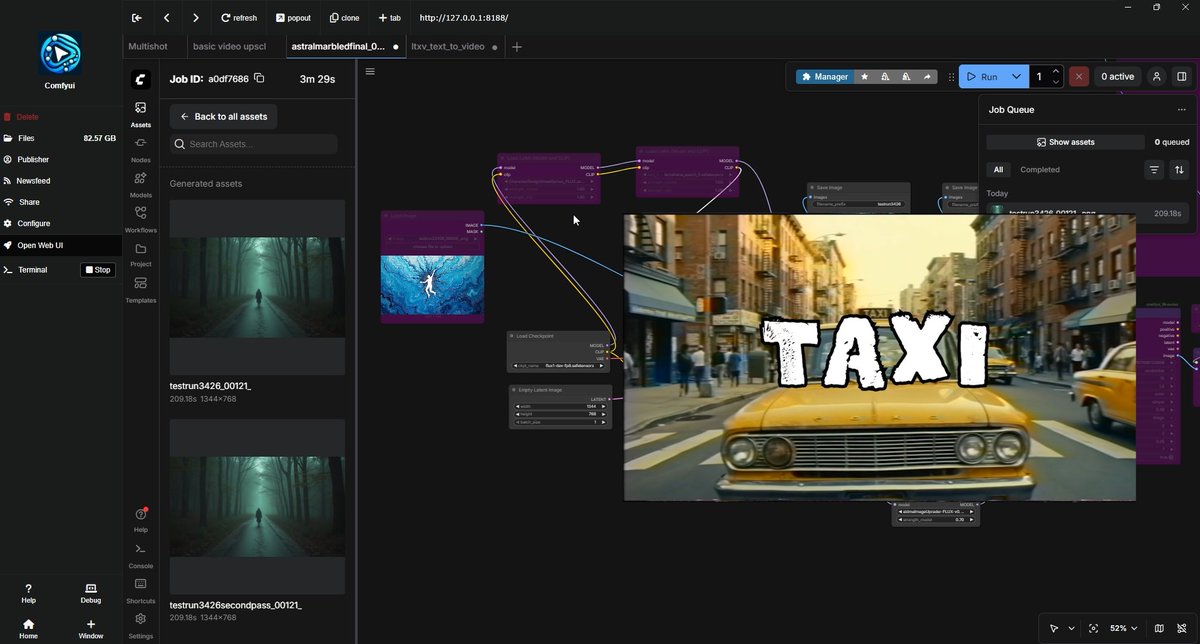Increase batch count with up arrow

coord(1056,71)
